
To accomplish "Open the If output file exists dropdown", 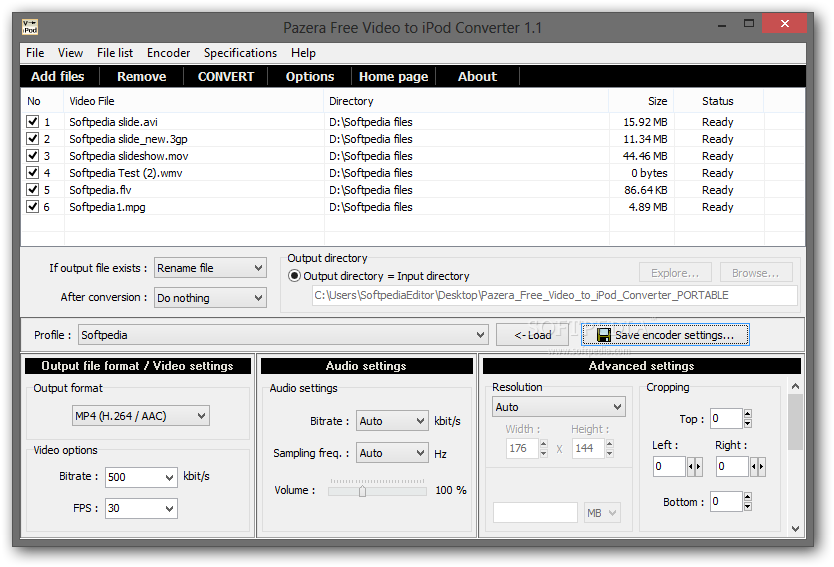I will [x=210, y=268].
